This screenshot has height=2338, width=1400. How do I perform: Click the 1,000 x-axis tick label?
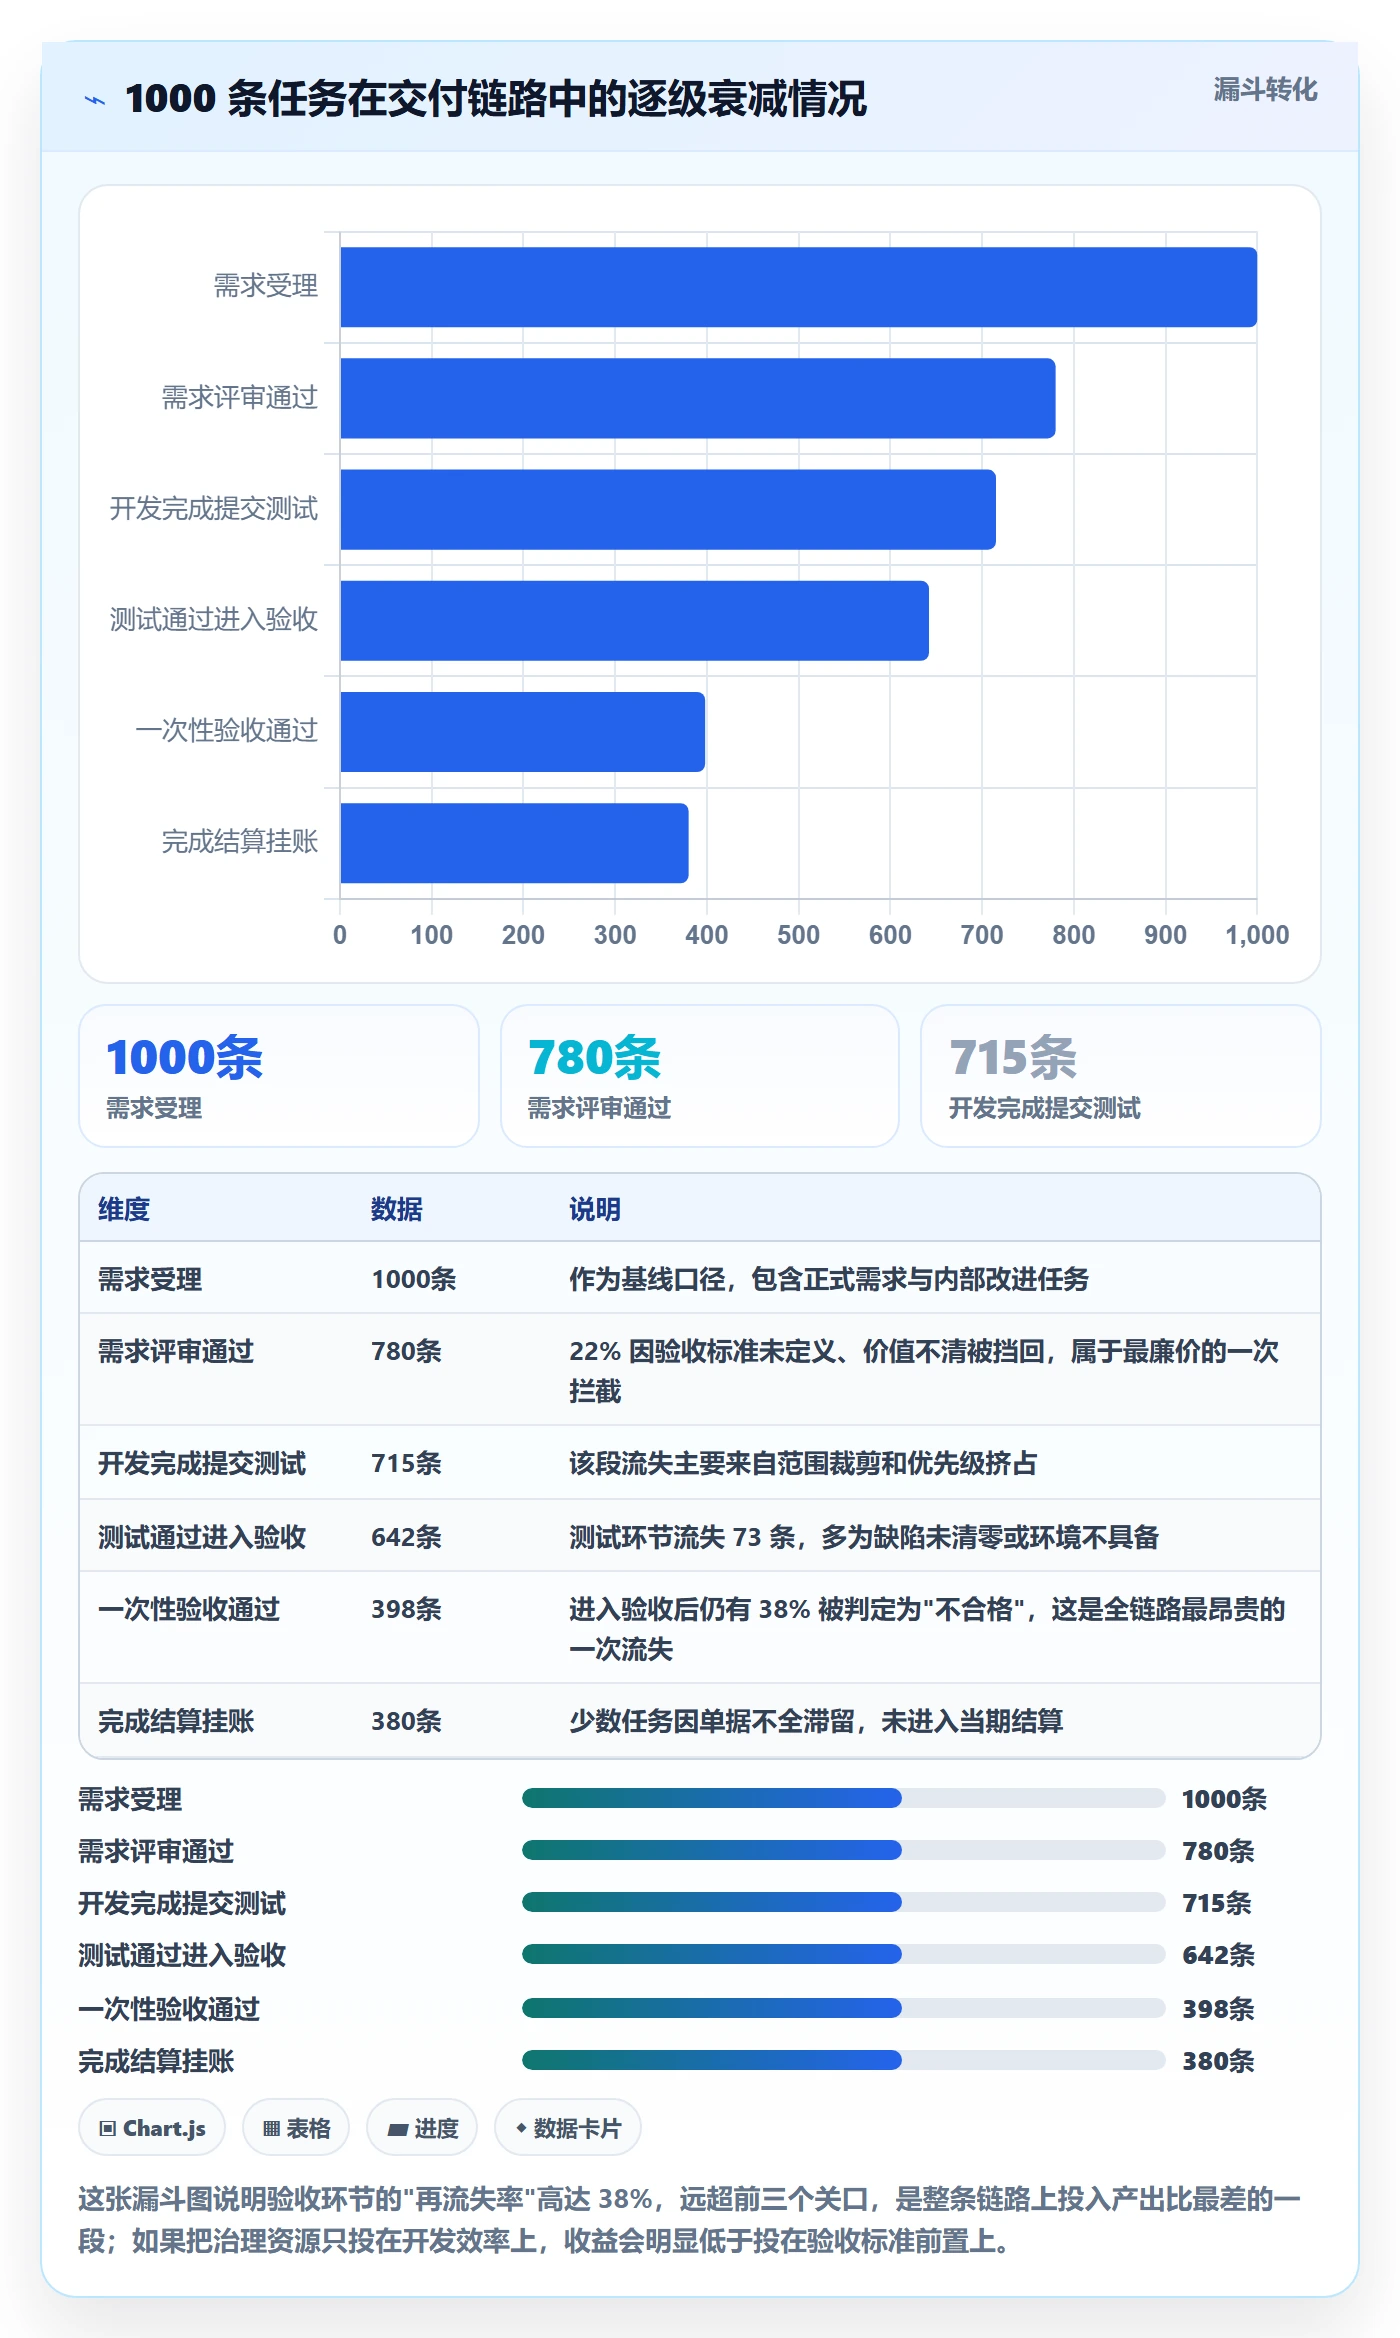click(1257, 935)
